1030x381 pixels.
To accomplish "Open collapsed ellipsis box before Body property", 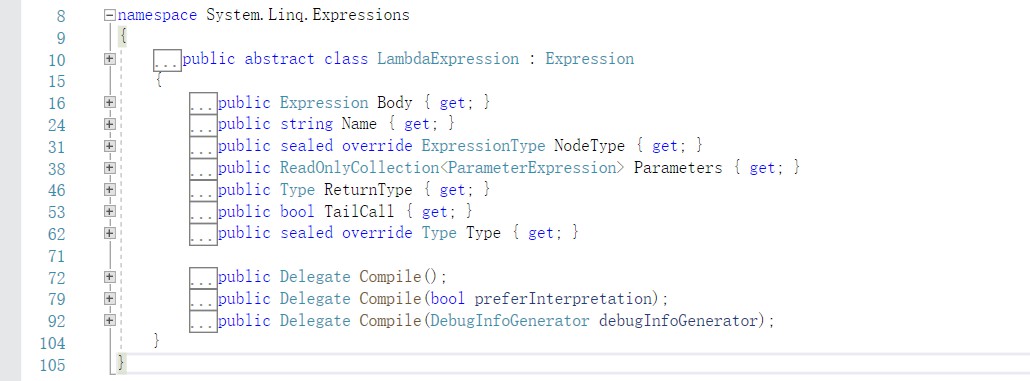I will (x=203, y=104).
